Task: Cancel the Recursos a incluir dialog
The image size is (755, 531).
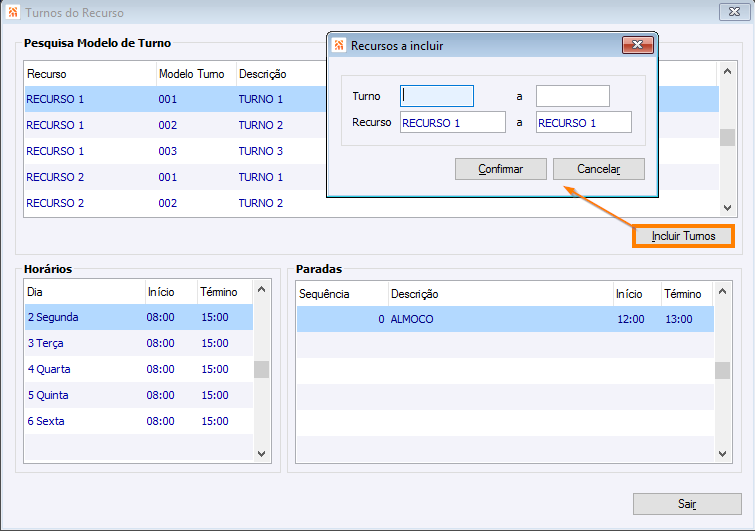Action: point(599,169)
